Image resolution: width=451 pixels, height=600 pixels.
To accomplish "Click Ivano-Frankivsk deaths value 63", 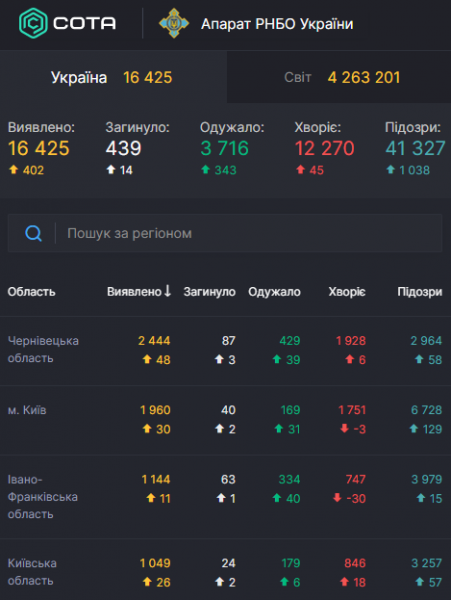I will [228, 479].
